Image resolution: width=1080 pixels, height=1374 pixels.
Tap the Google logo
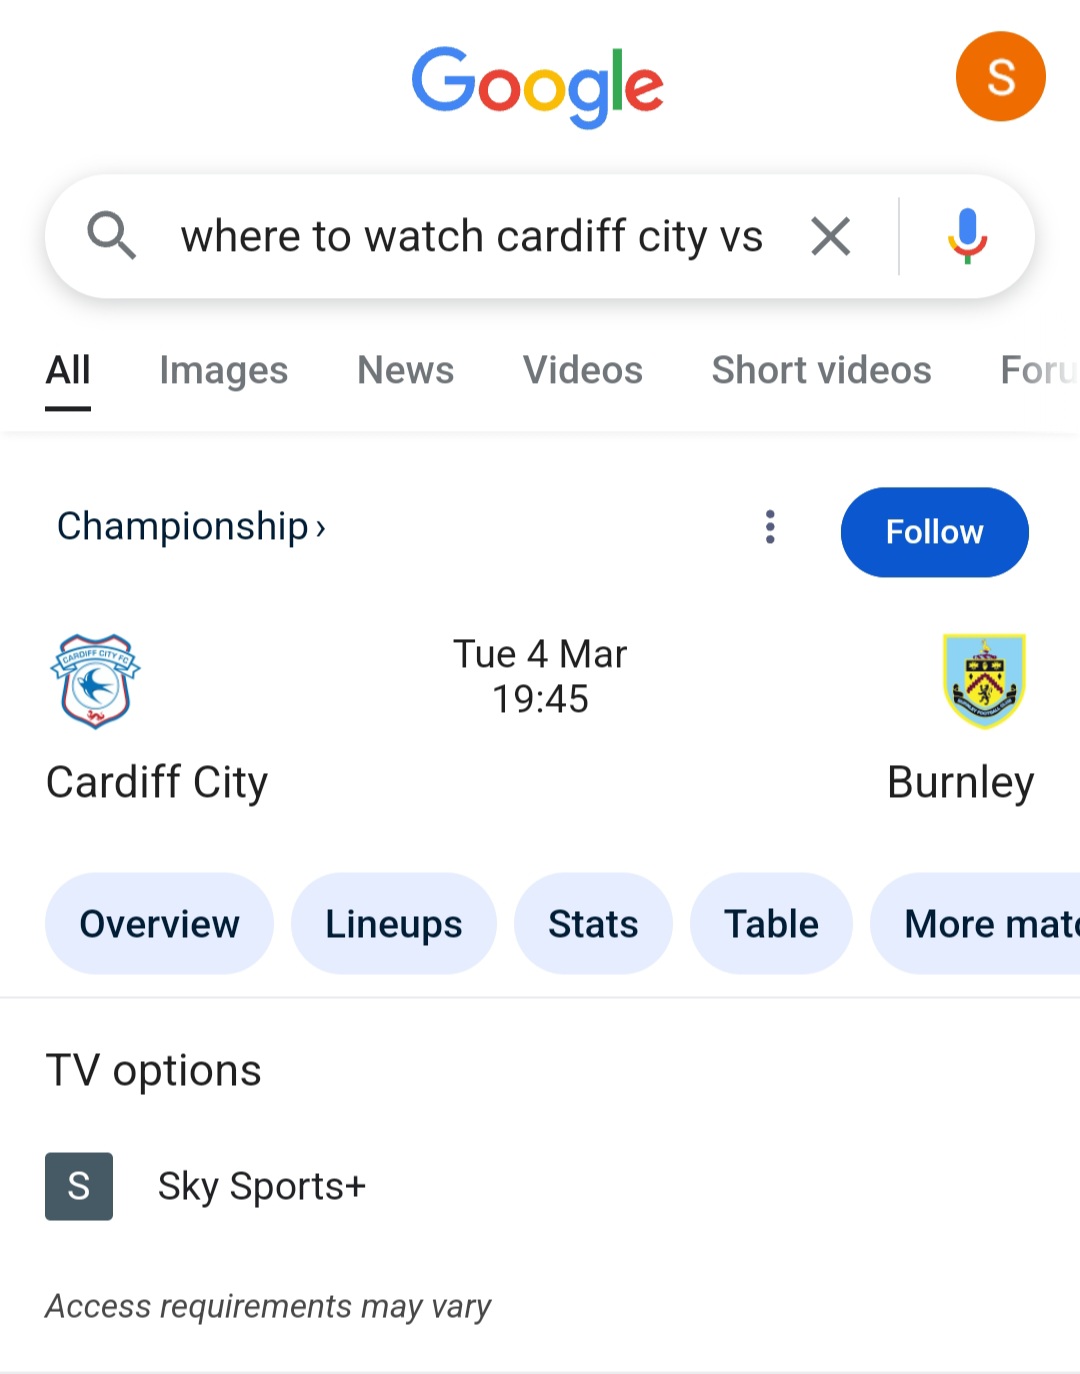click(x=537, y=85)
